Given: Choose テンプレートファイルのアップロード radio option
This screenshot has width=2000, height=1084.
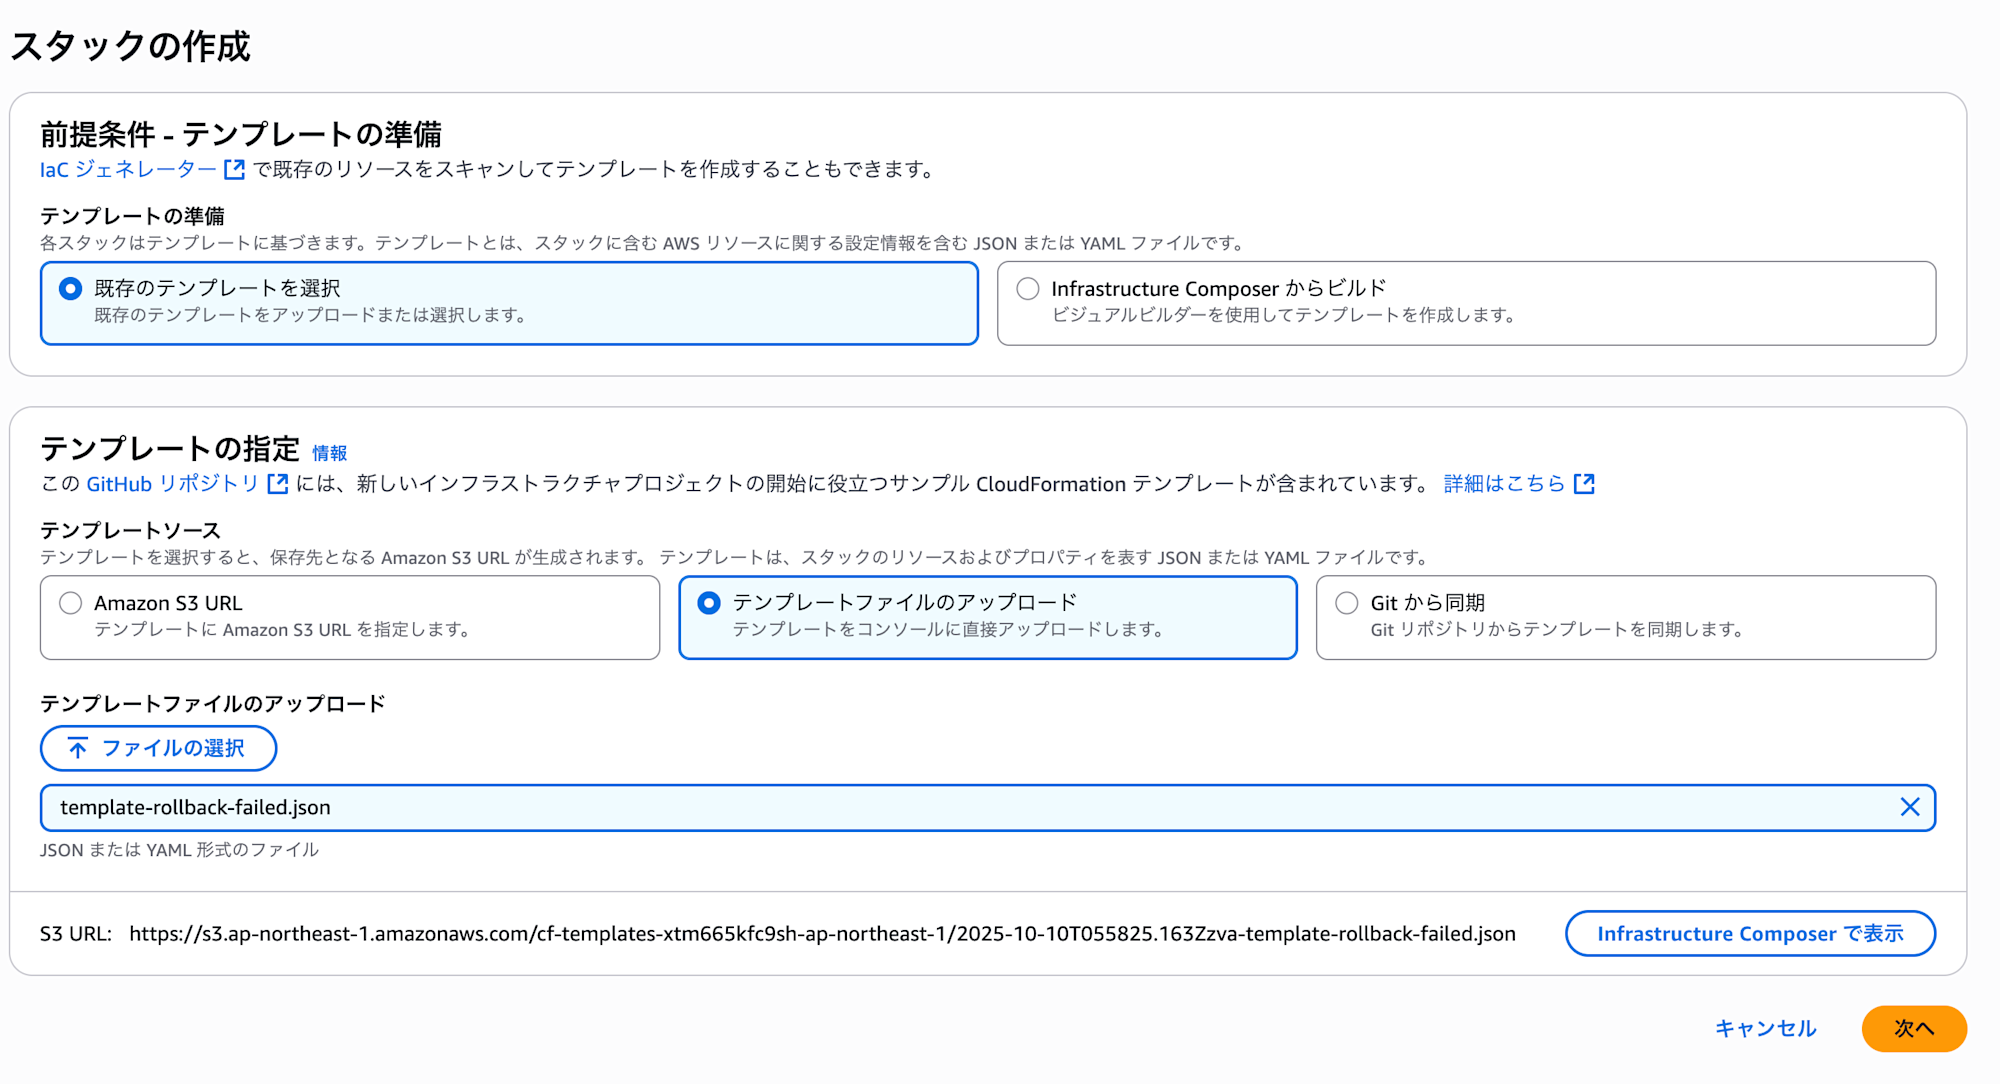Looking at the screenshot, I should pyautogui.click(x=708, y=603).
